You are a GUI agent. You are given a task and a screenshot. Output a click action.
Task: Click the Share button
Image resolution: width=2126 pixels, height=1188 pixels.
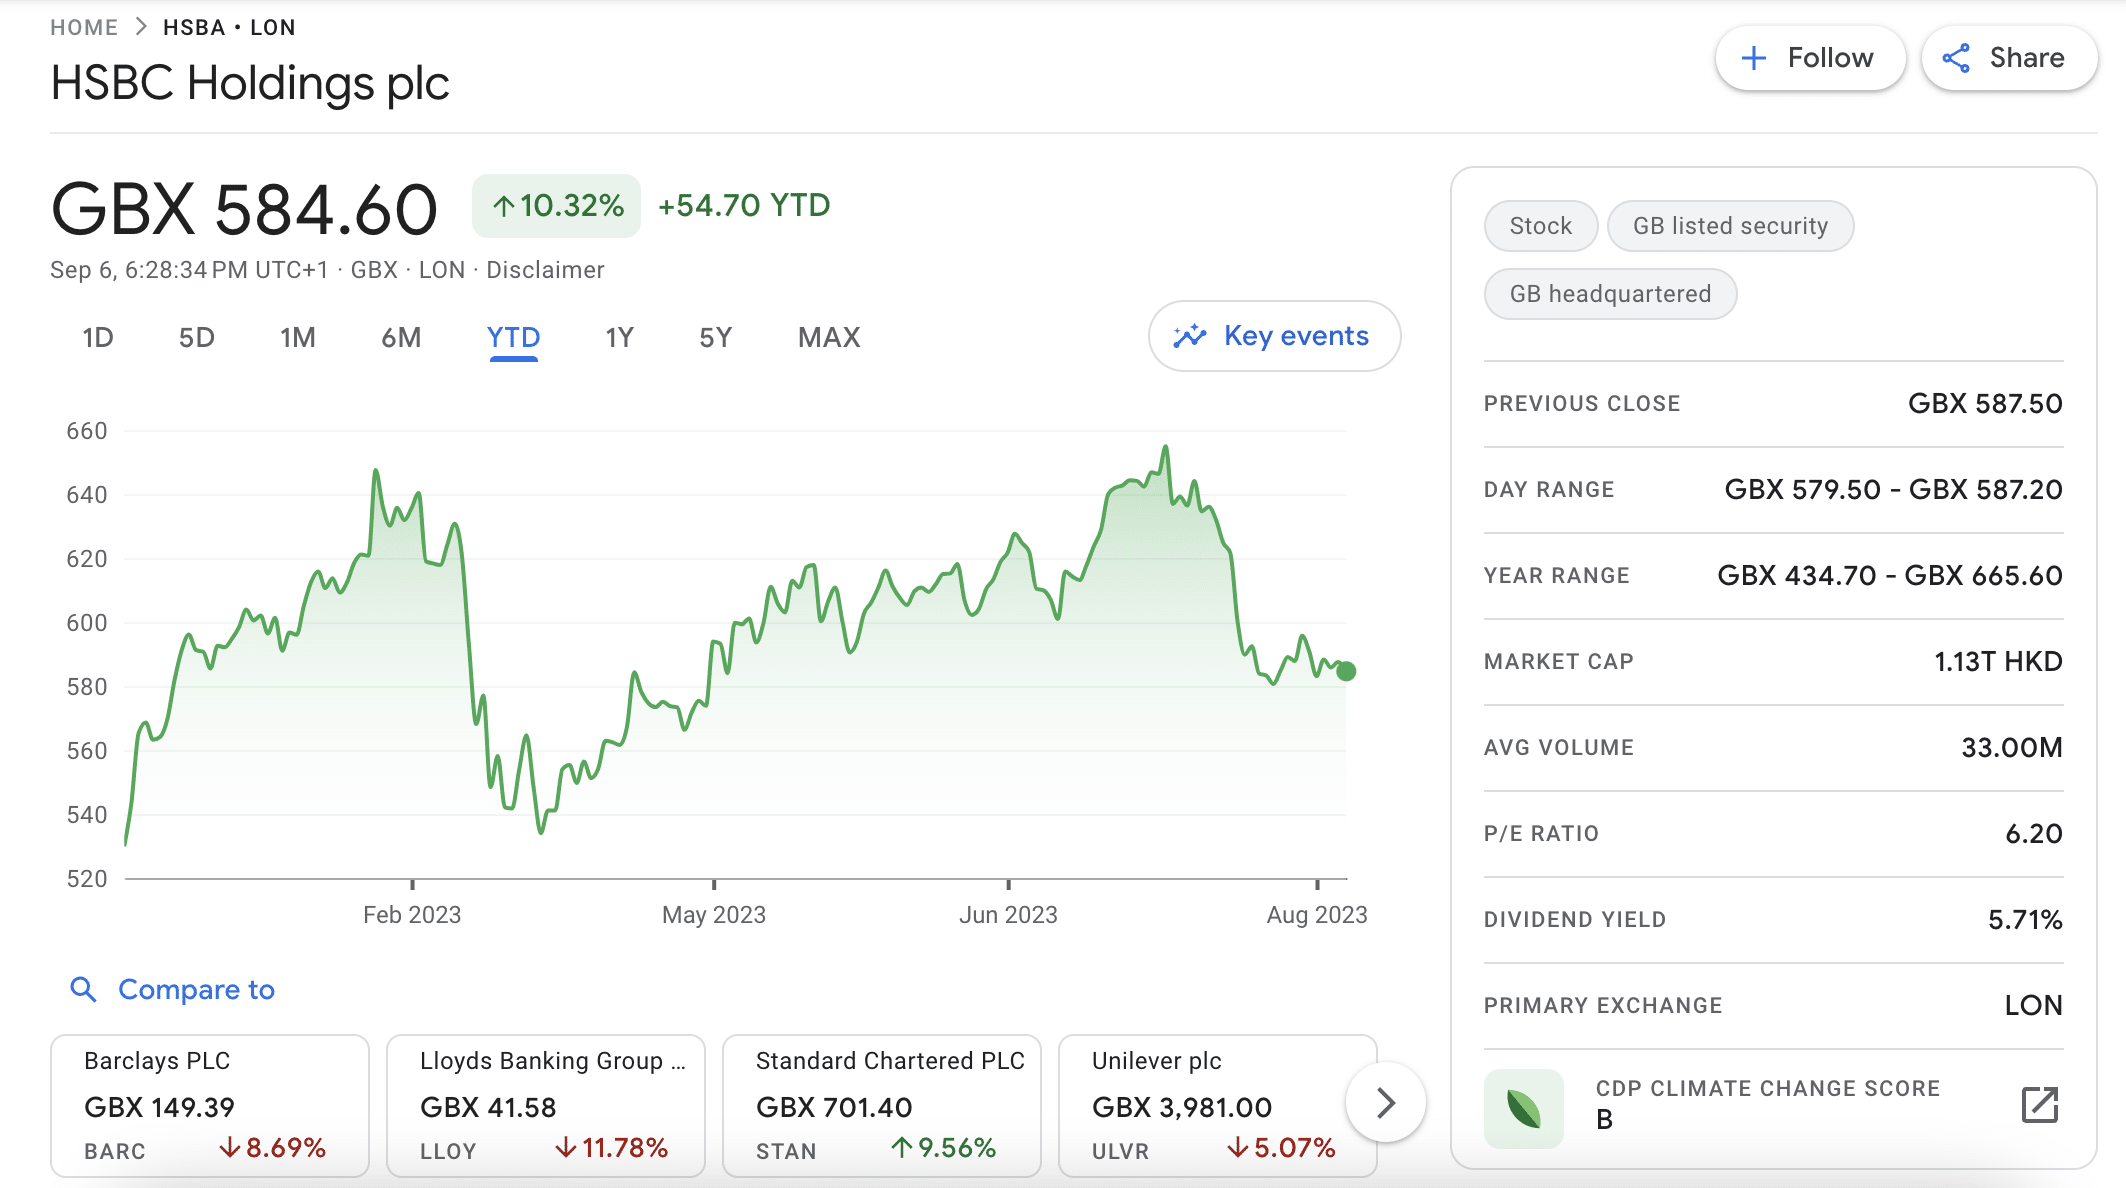(2009, 58)
